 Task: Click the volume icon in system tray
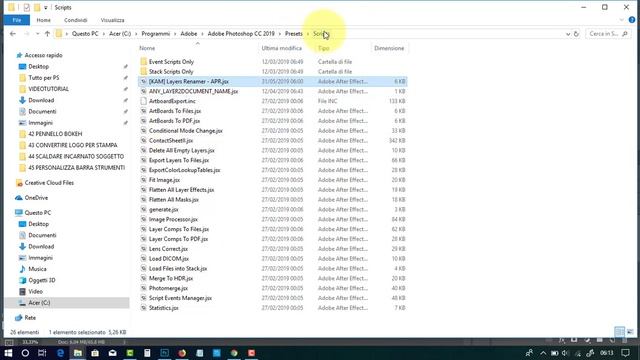point(565,353)
